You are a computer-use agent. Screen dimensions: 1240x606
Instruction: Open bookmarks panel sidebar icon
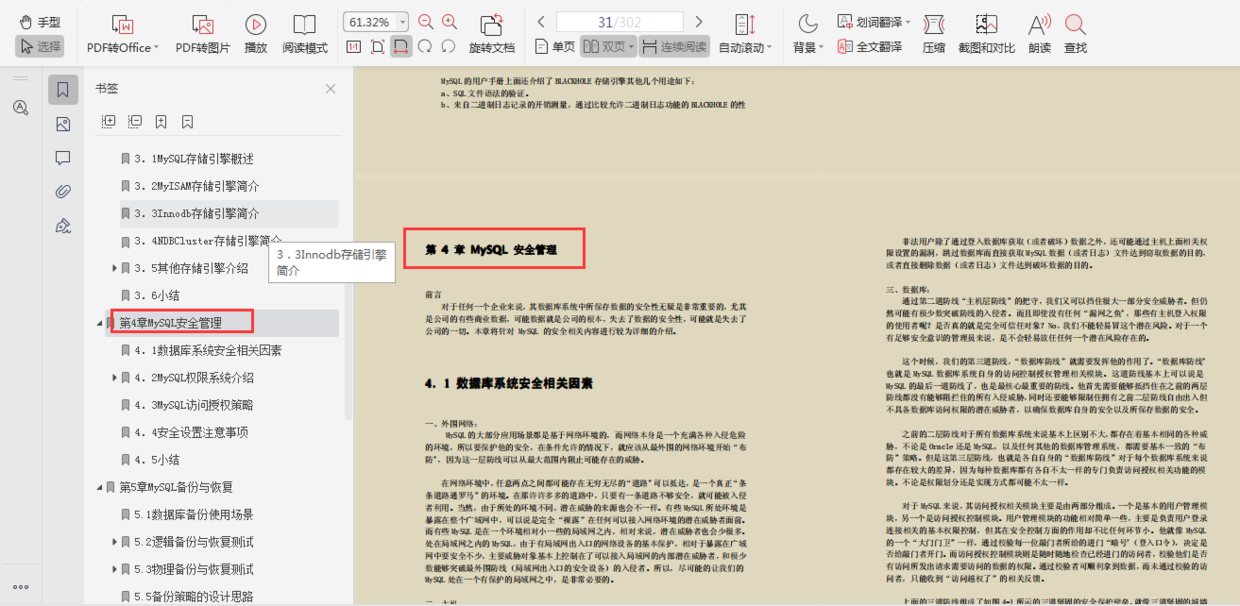tap(63, 90)
